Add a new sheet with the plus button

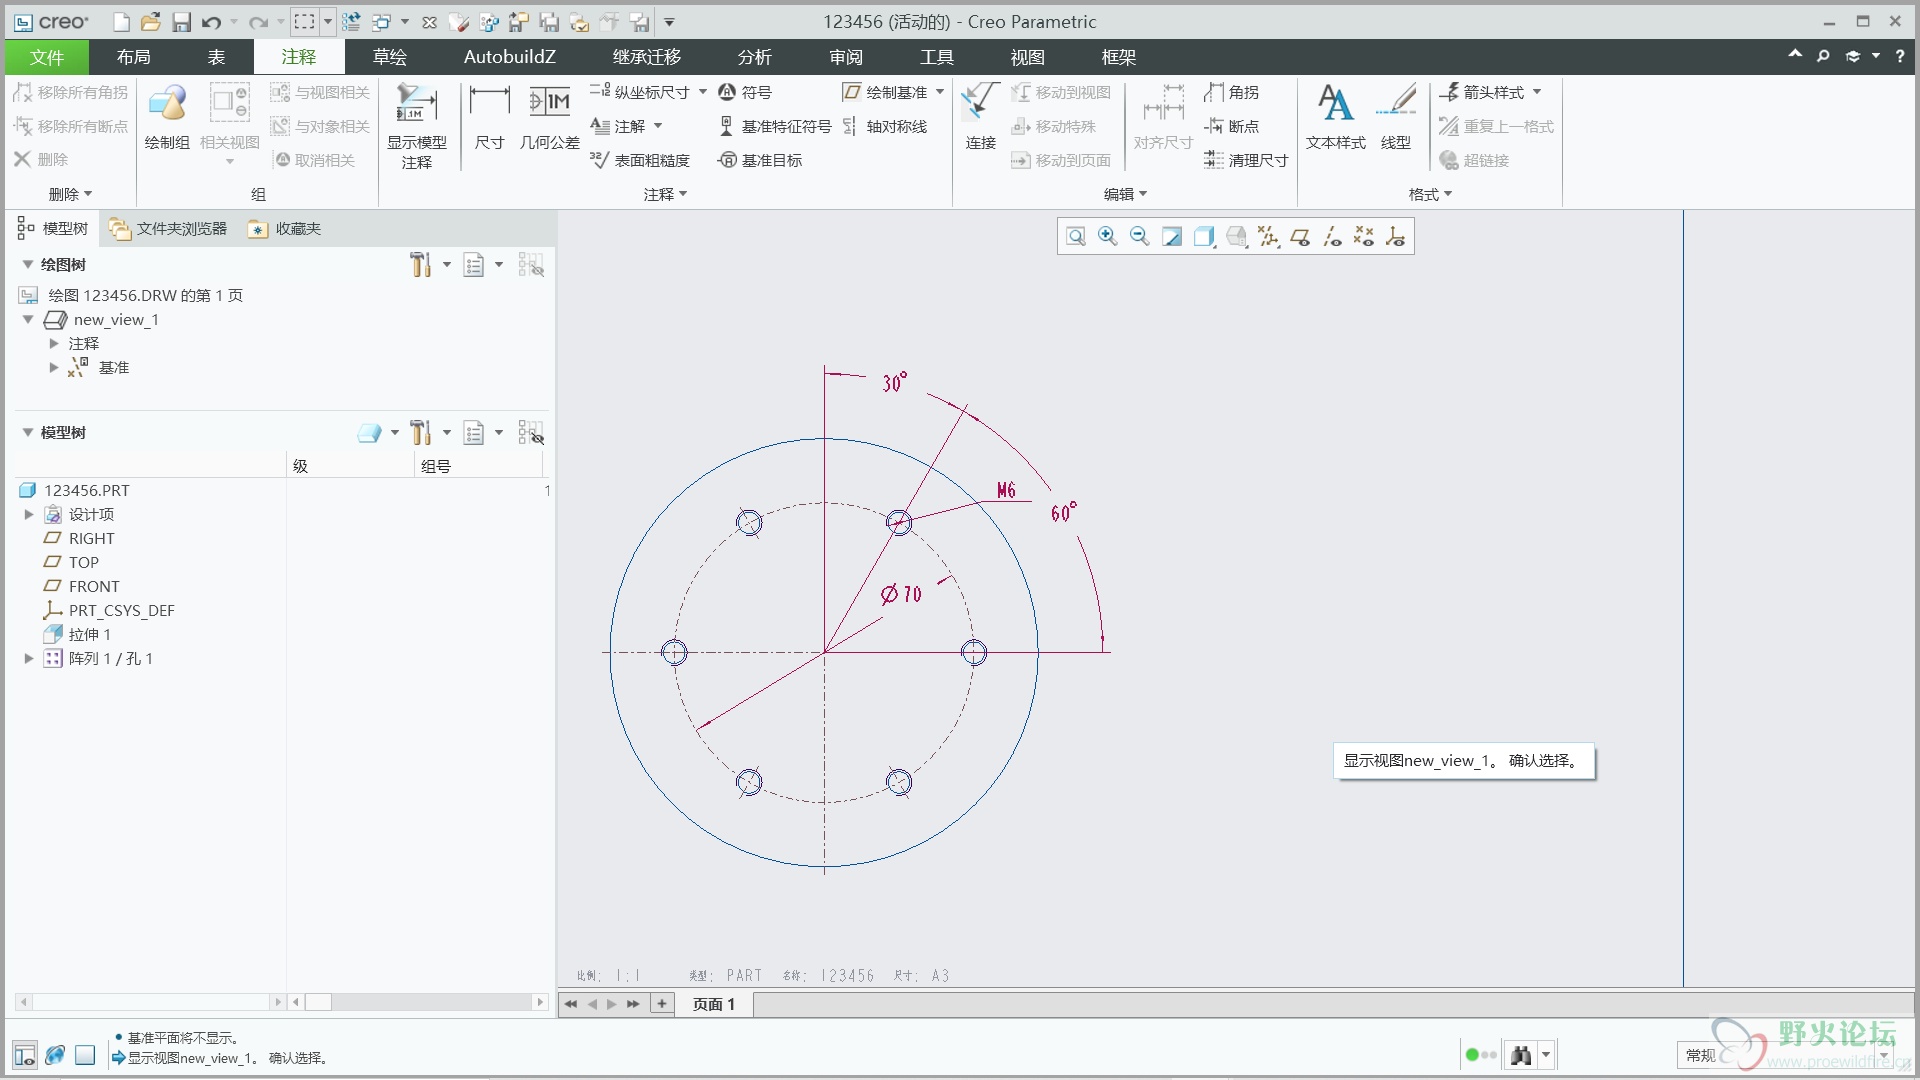(662, 1004)
